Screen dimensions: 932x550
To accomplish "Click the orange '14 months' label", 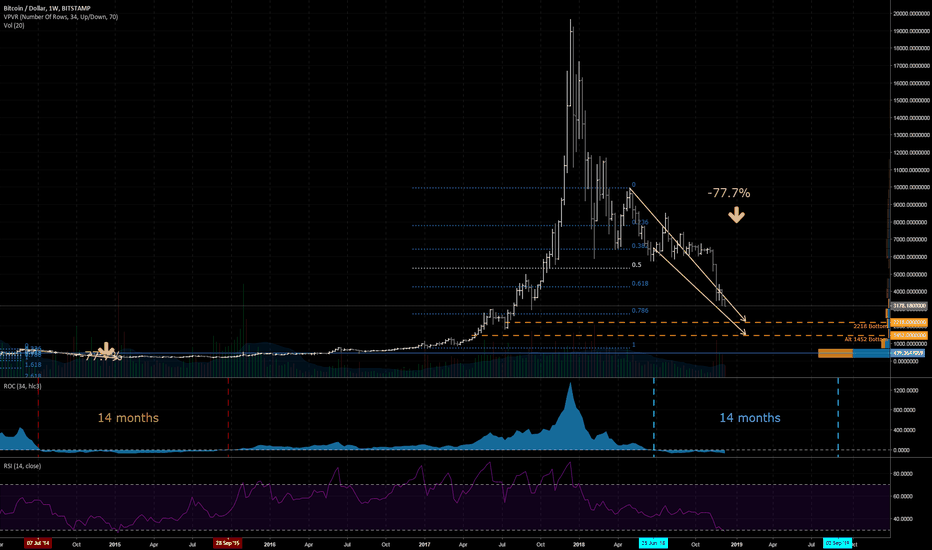I will [x=128, y=418].
